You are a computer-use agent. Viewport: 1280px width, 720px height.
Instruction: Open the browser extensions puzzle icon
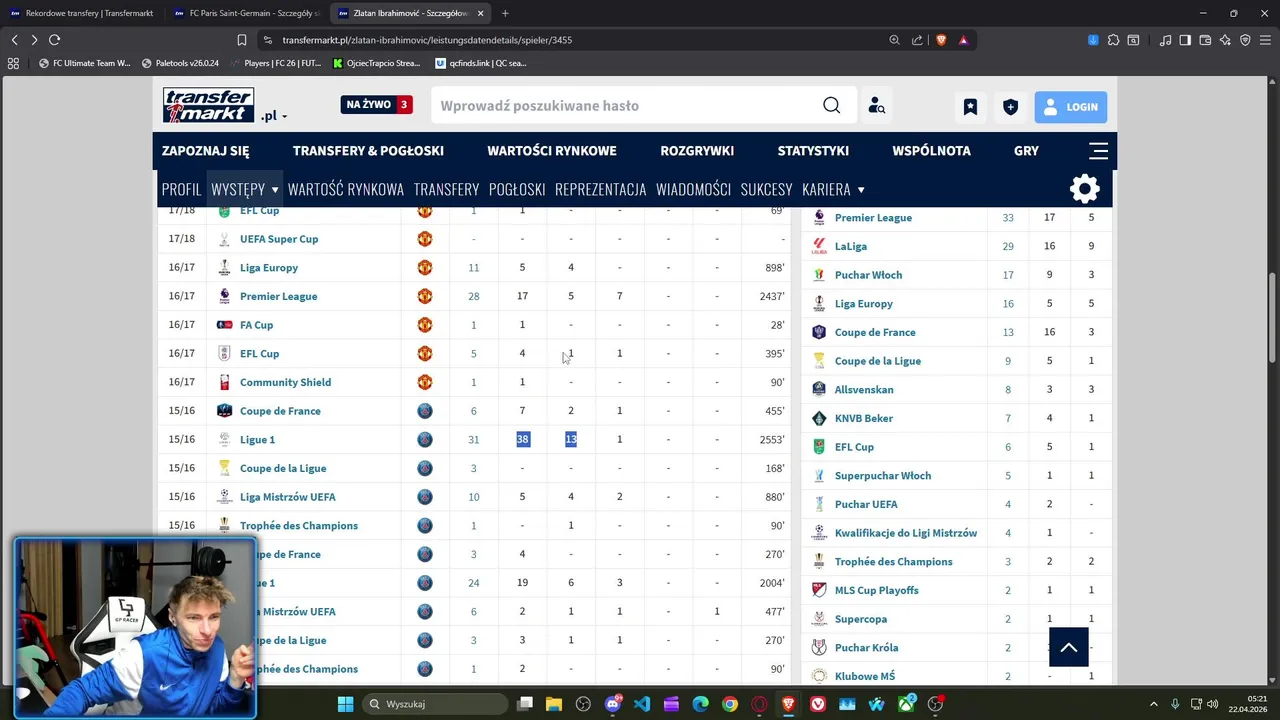point(1113,40)
